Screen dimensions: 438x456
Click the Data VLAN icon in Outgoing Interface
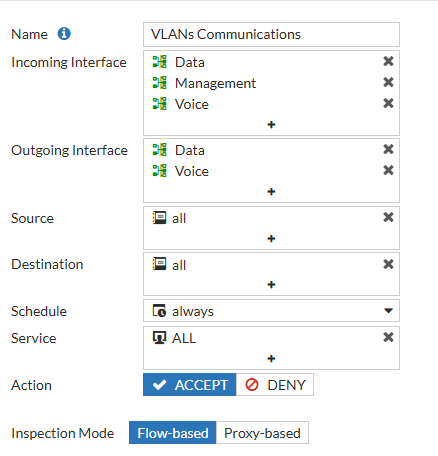coord(159,150)
